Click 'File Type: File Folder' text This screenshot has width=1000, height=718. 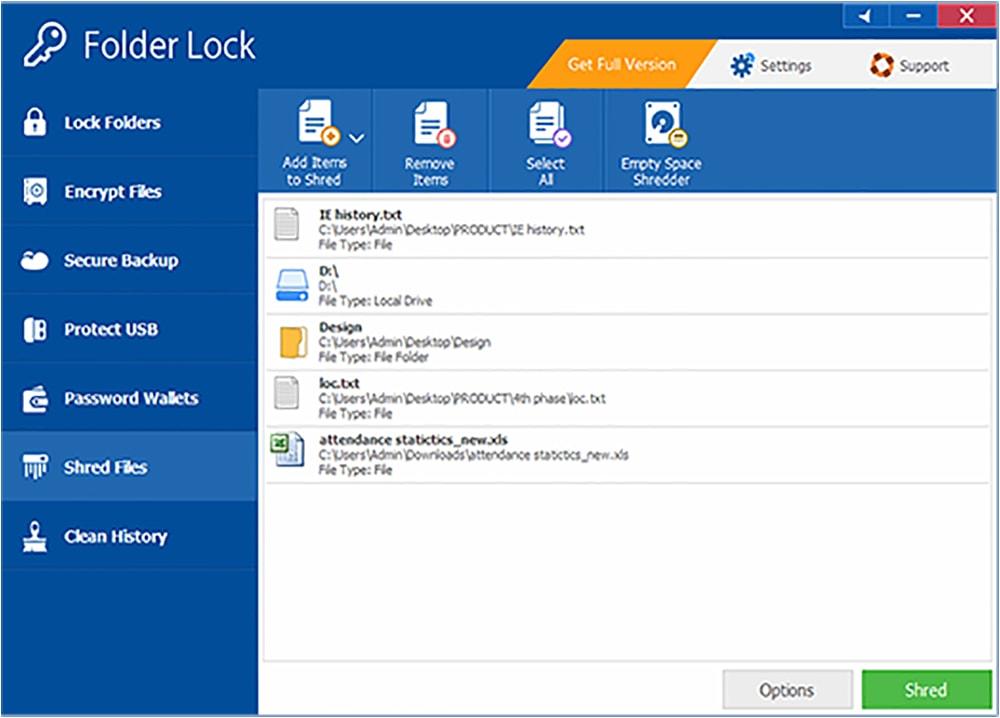pos(373,357)
